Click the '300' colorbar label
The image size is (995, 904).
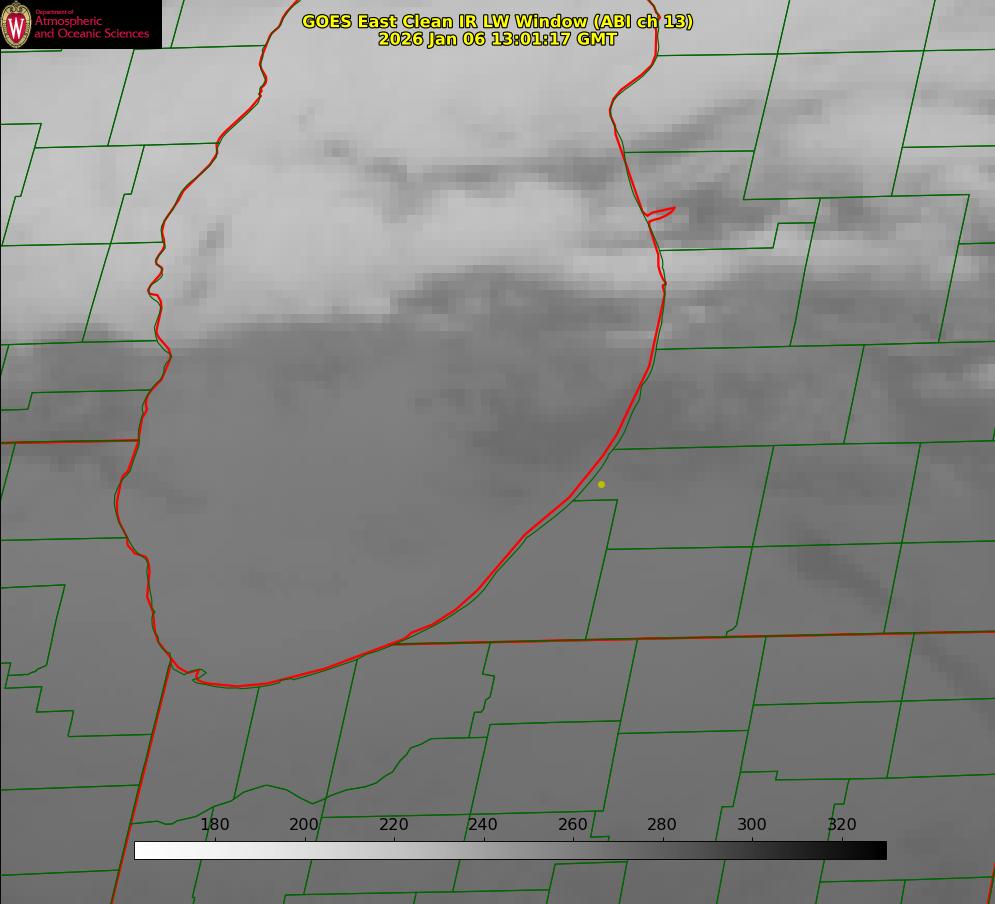coord(752,824)
